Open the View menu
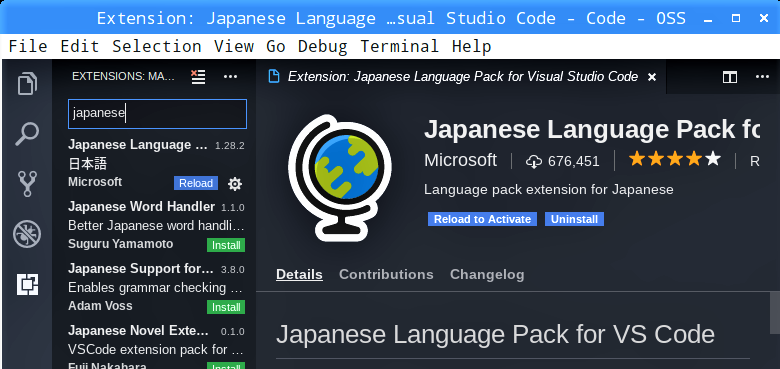The image size is (780, 369). (x=234, y=46)
